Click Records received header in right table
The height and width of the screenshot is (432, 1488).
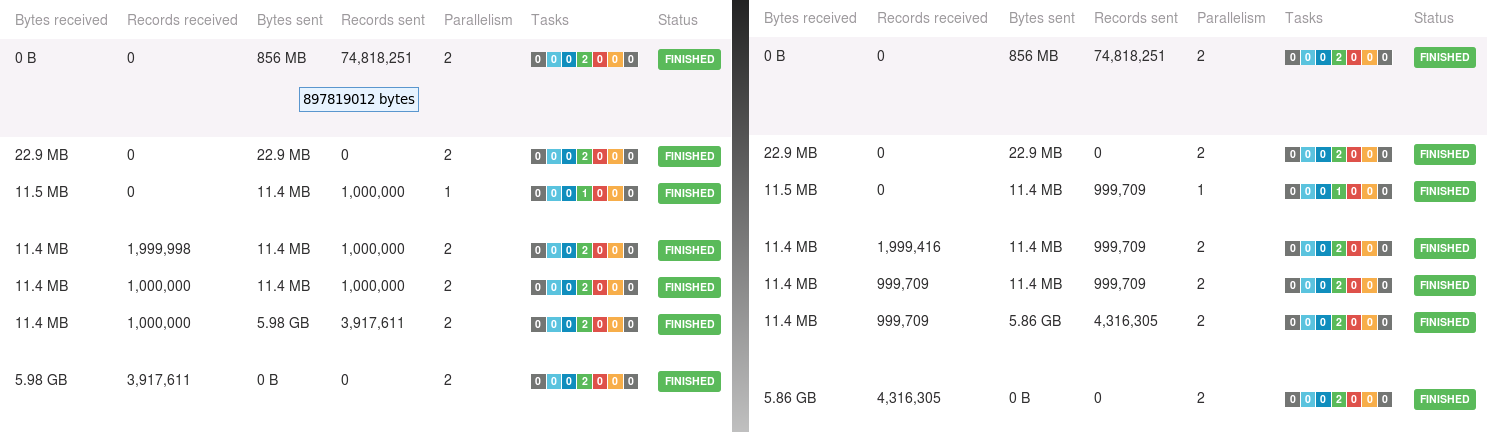tap(932, 18)
